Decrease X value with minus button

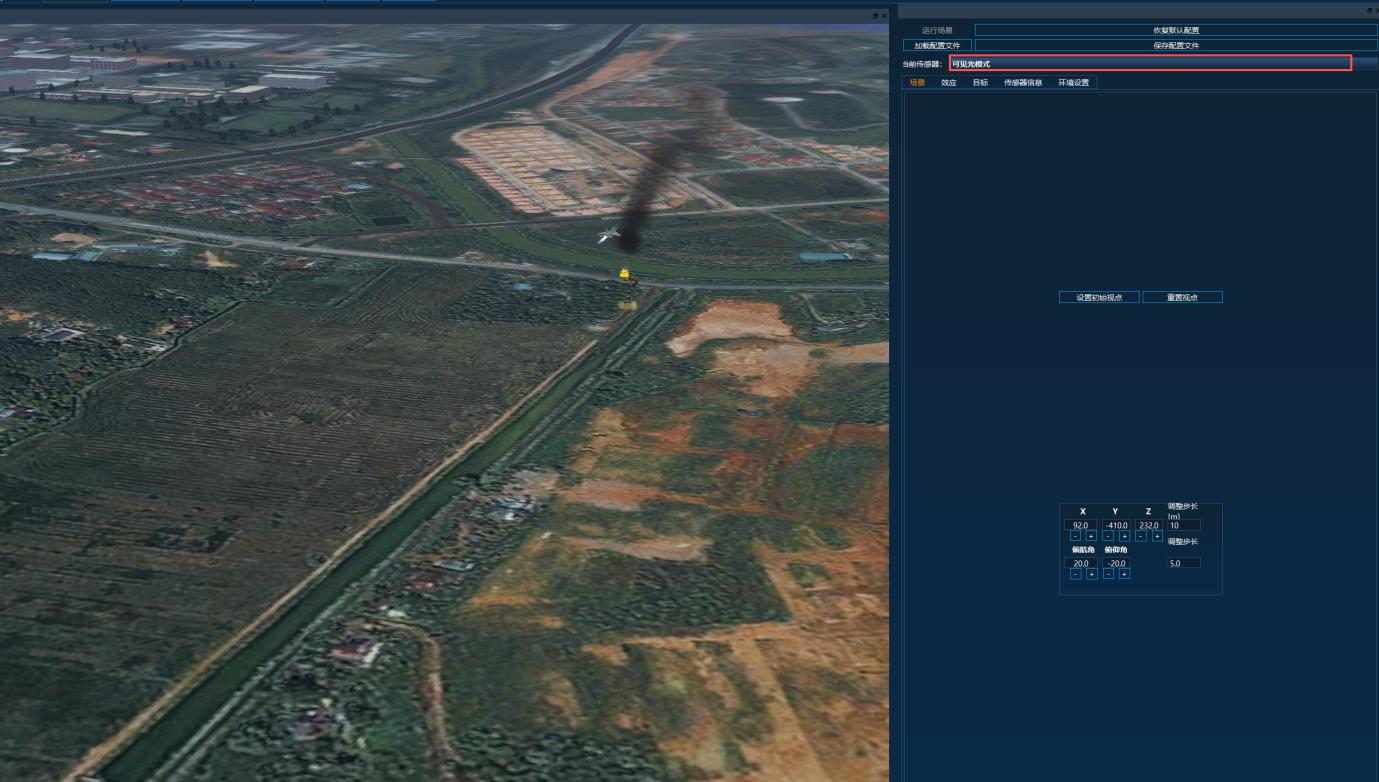tap(1075, 536)
